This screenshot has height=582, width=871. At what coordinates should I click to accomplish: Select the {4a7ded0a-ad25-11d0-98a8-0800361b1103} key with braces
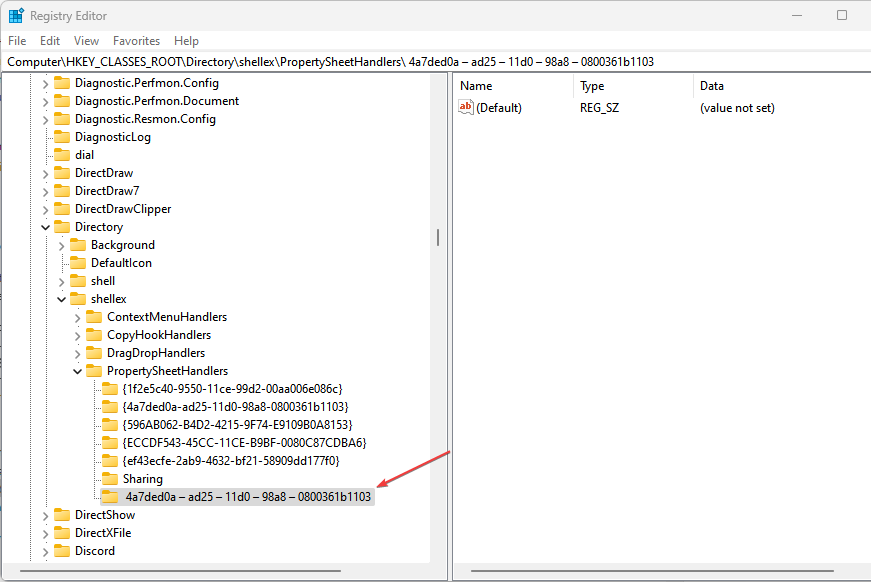pyautogui.click(x=235, y=407)
